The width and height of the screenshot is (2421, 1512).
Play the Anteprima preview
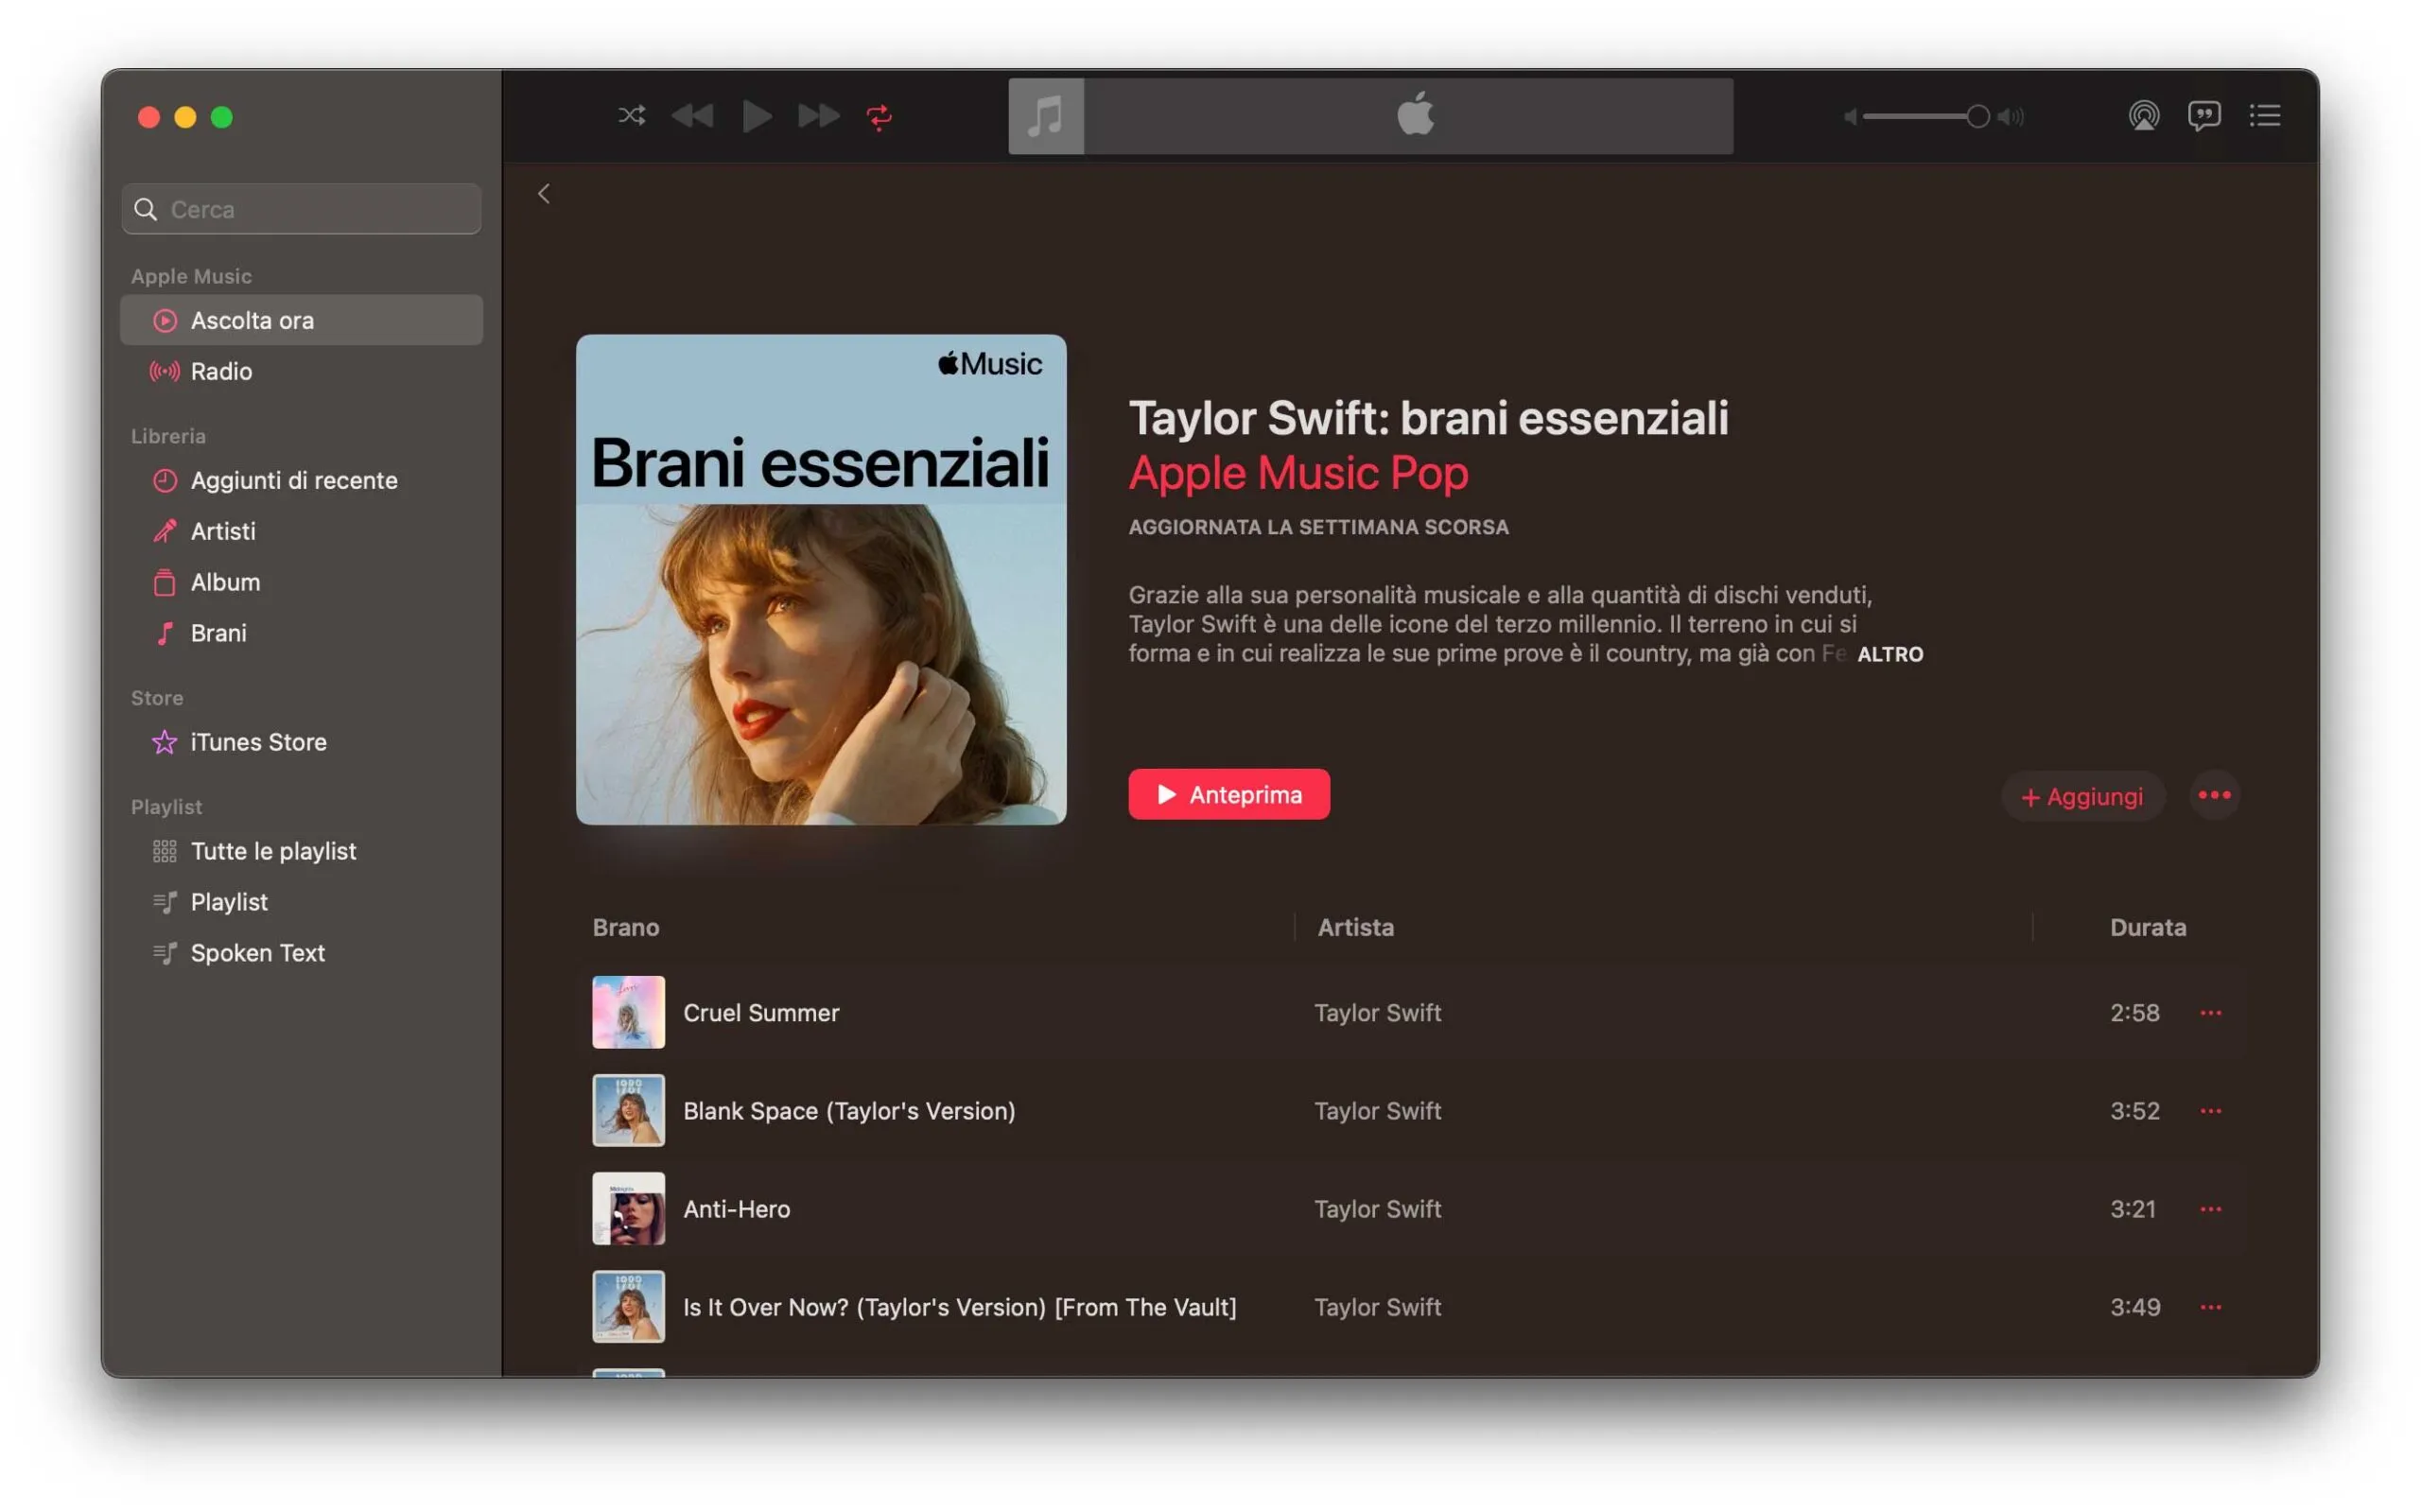point(1228,793)
